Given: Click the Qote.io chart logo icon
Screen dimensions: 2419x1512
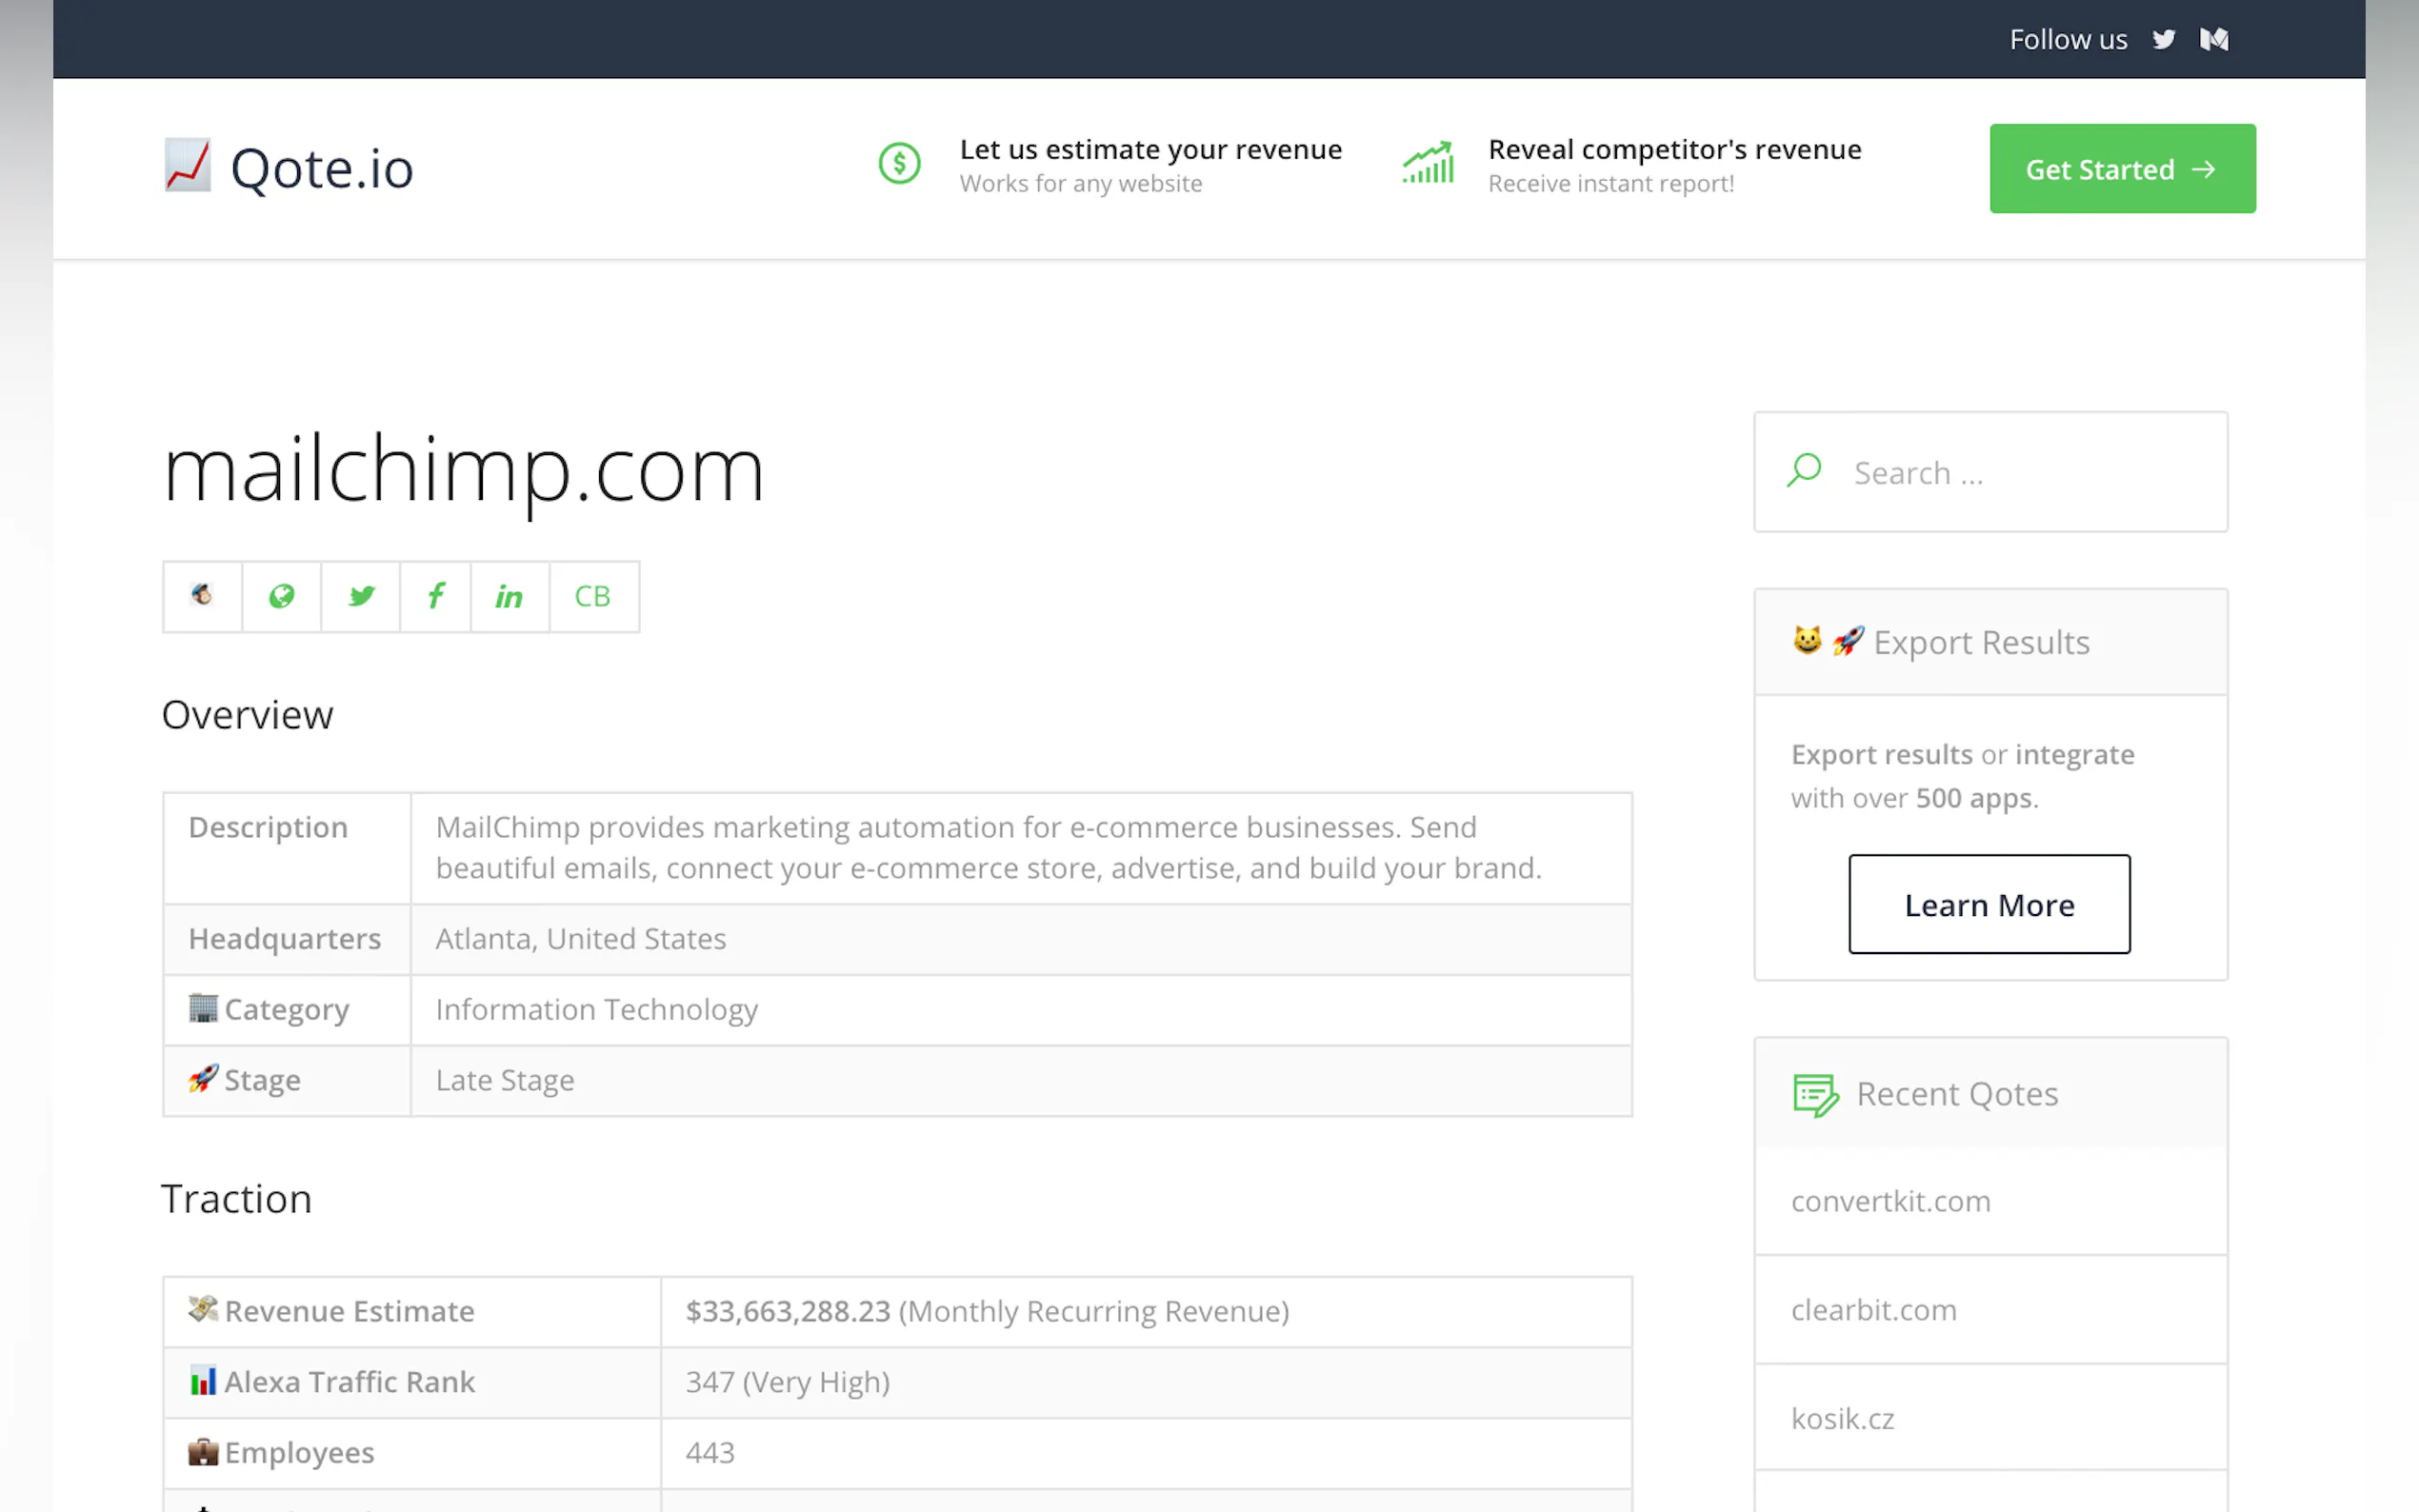Looking at the screenshot, I should pos(187,165).
